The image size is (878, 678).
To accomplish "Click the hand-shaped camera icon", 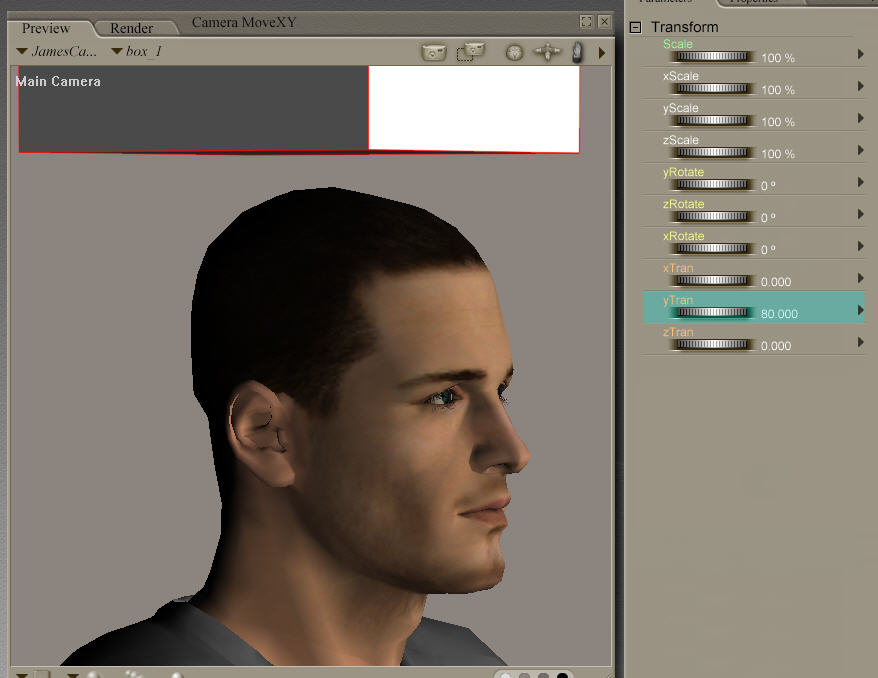I will point(577,52).
